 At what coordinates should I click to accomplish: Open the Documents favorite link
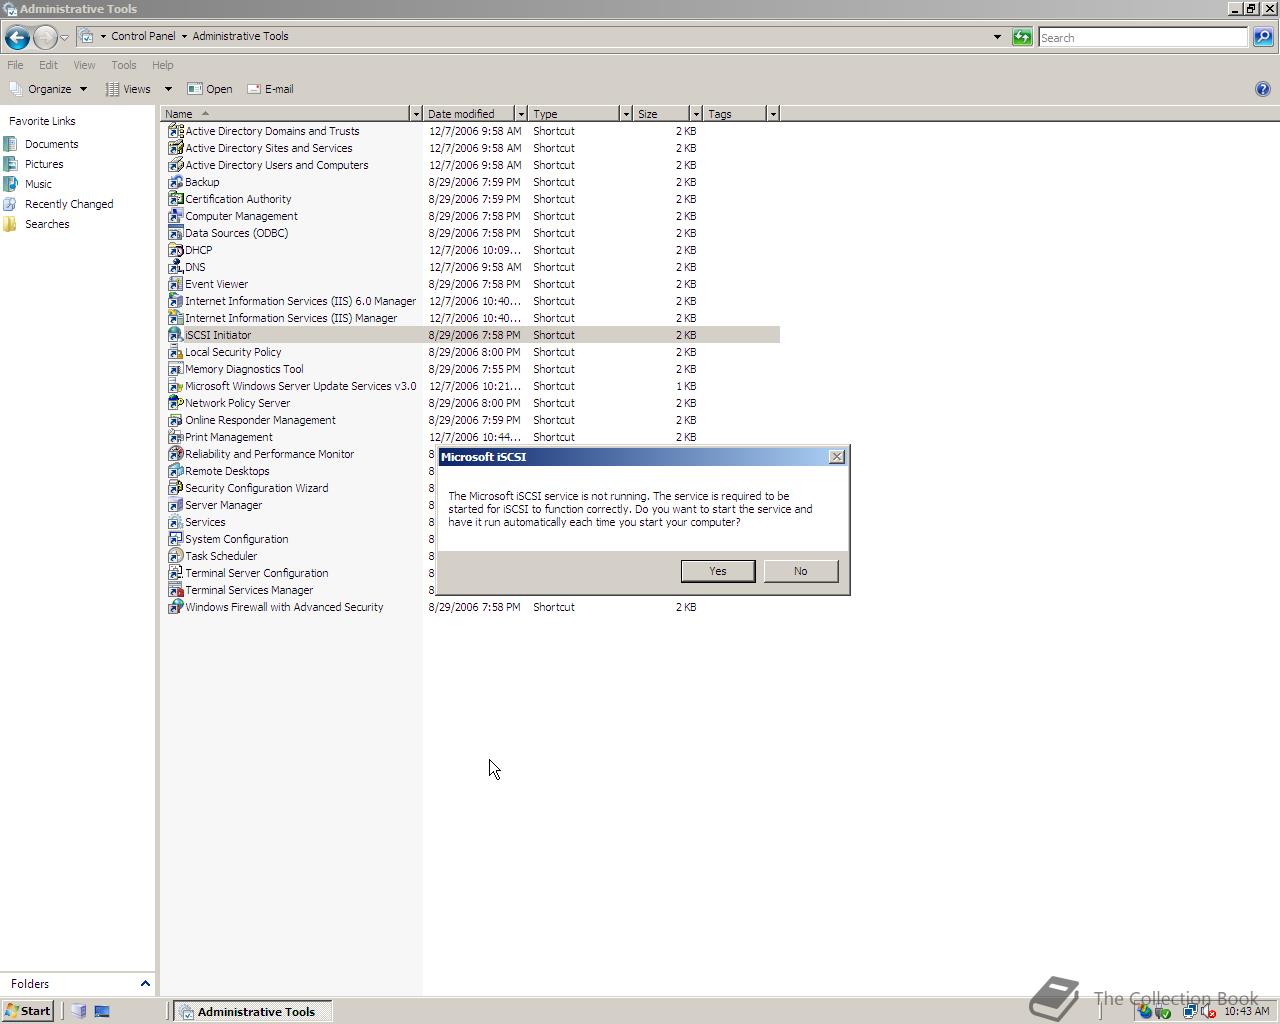pos(51,144)
